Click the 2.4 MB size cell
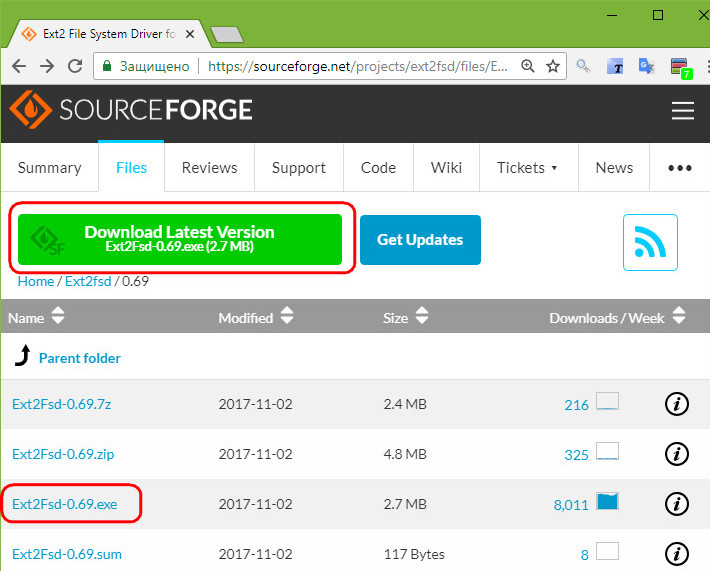 (405, 404)
